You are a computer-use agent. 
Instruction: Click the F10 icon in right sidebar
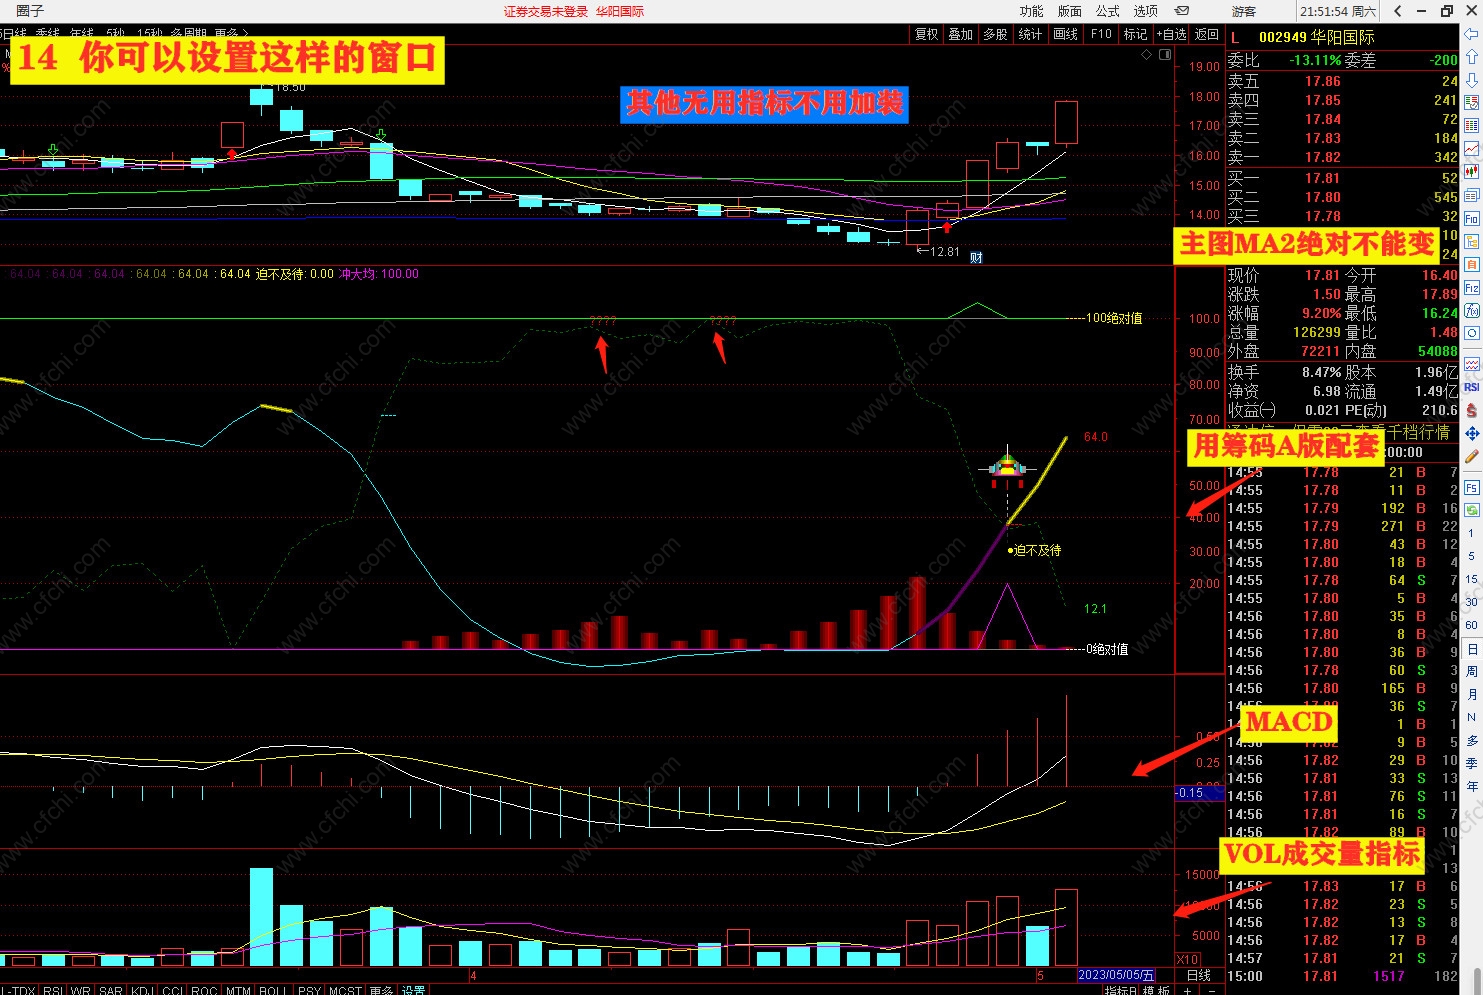click(x=1472, y=218)
